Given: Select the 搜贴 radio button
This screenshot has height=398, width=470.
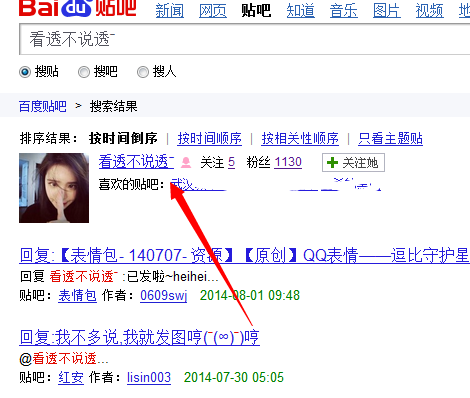Looking at the screenshot, I should click(x=25, y=72).
